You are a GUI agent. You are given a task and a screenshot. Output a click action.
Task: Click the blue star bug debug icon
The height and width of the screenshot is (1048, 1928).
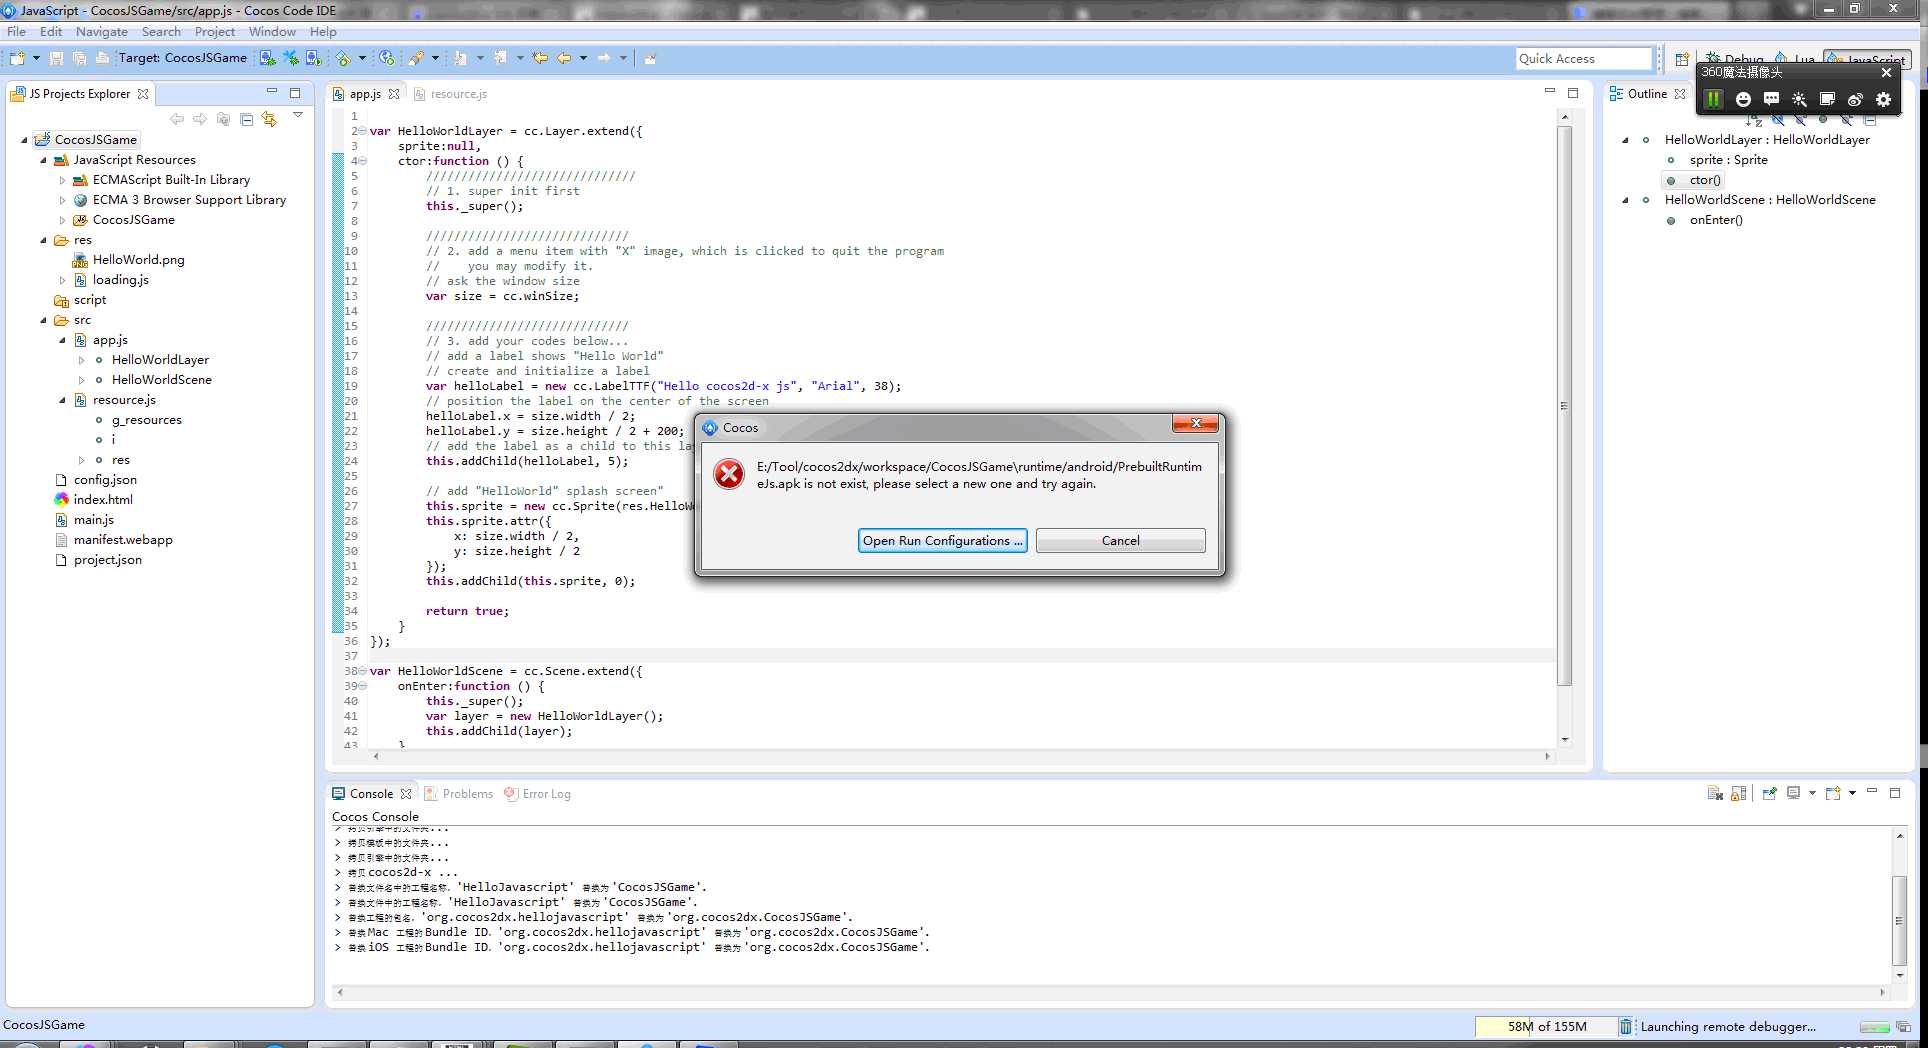tap(290, 58)
